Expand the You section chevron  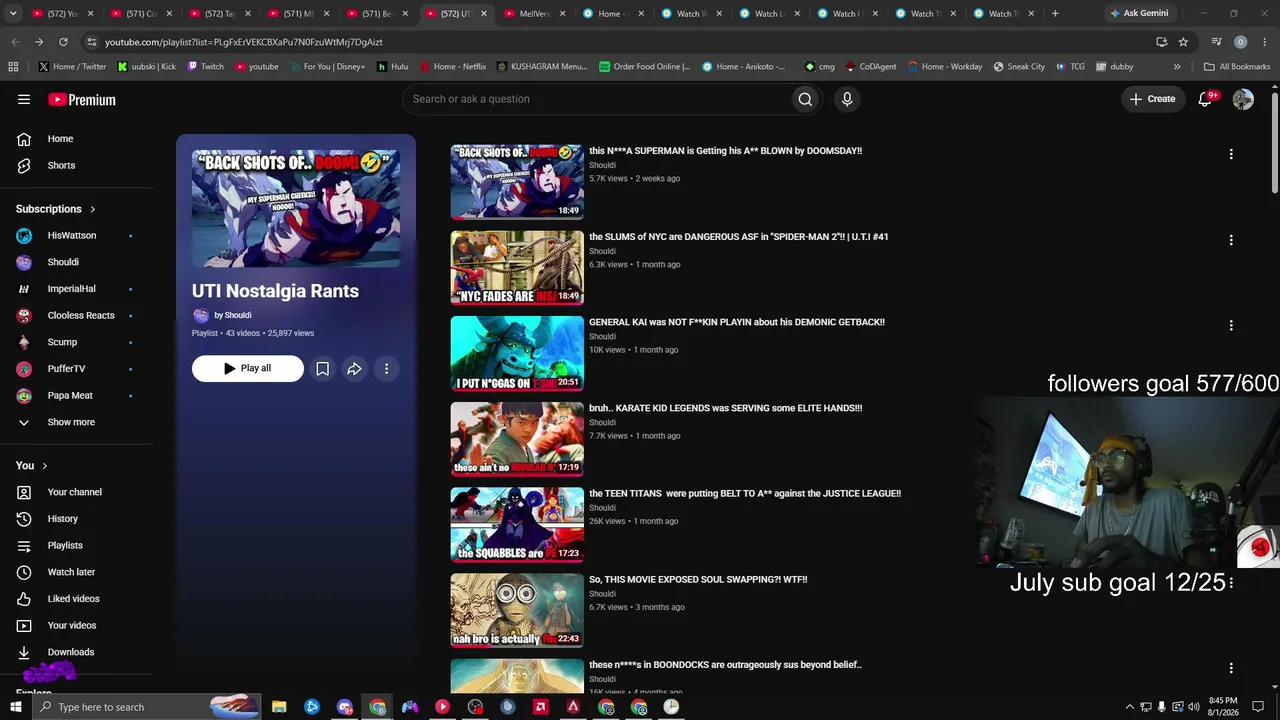point(44,466)
